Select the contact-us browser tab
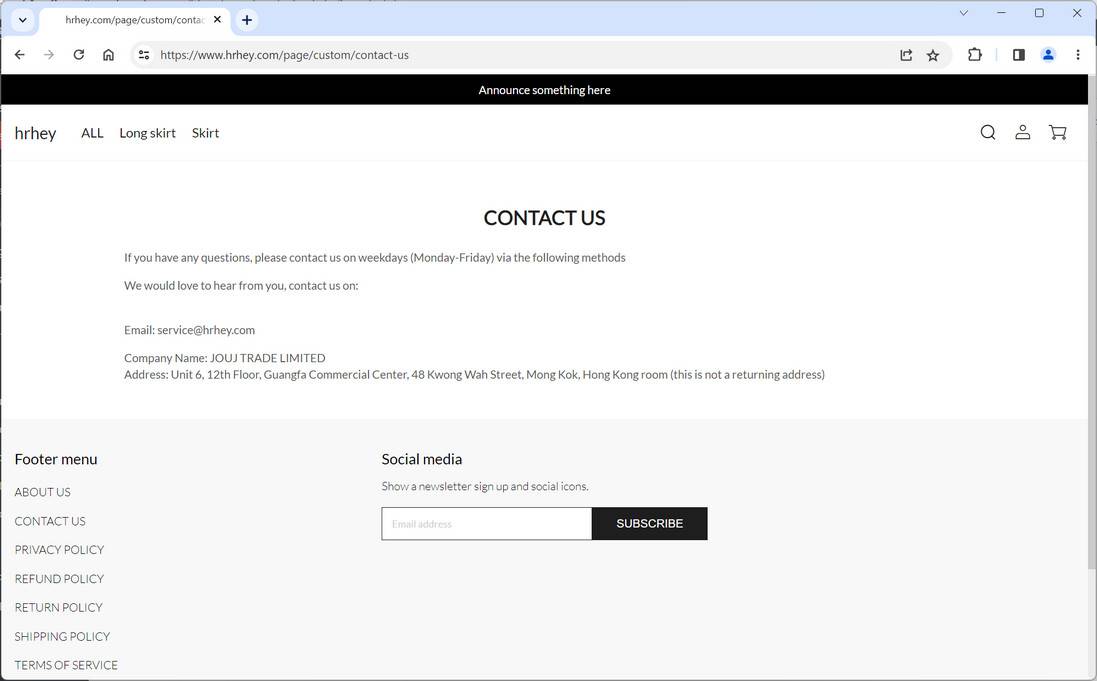This screenshot has width=1097, height=681. (x=135, y=19)
